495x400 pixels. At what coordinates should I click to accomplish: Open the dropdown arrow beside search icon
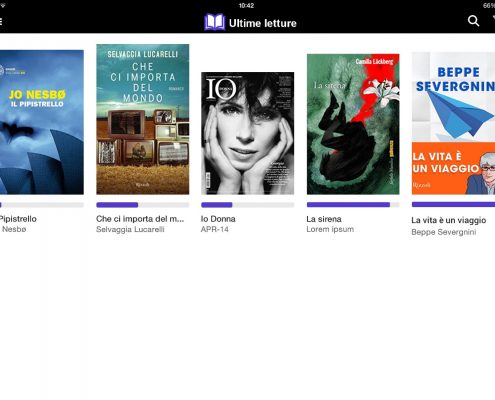[494, 18]
